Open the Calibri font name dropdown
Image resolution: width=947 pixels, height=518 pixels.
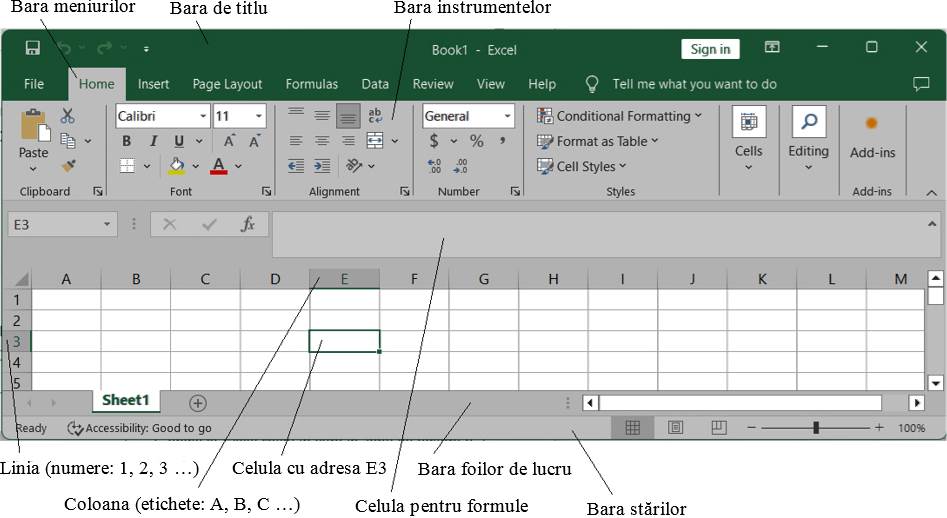[203, 116]
